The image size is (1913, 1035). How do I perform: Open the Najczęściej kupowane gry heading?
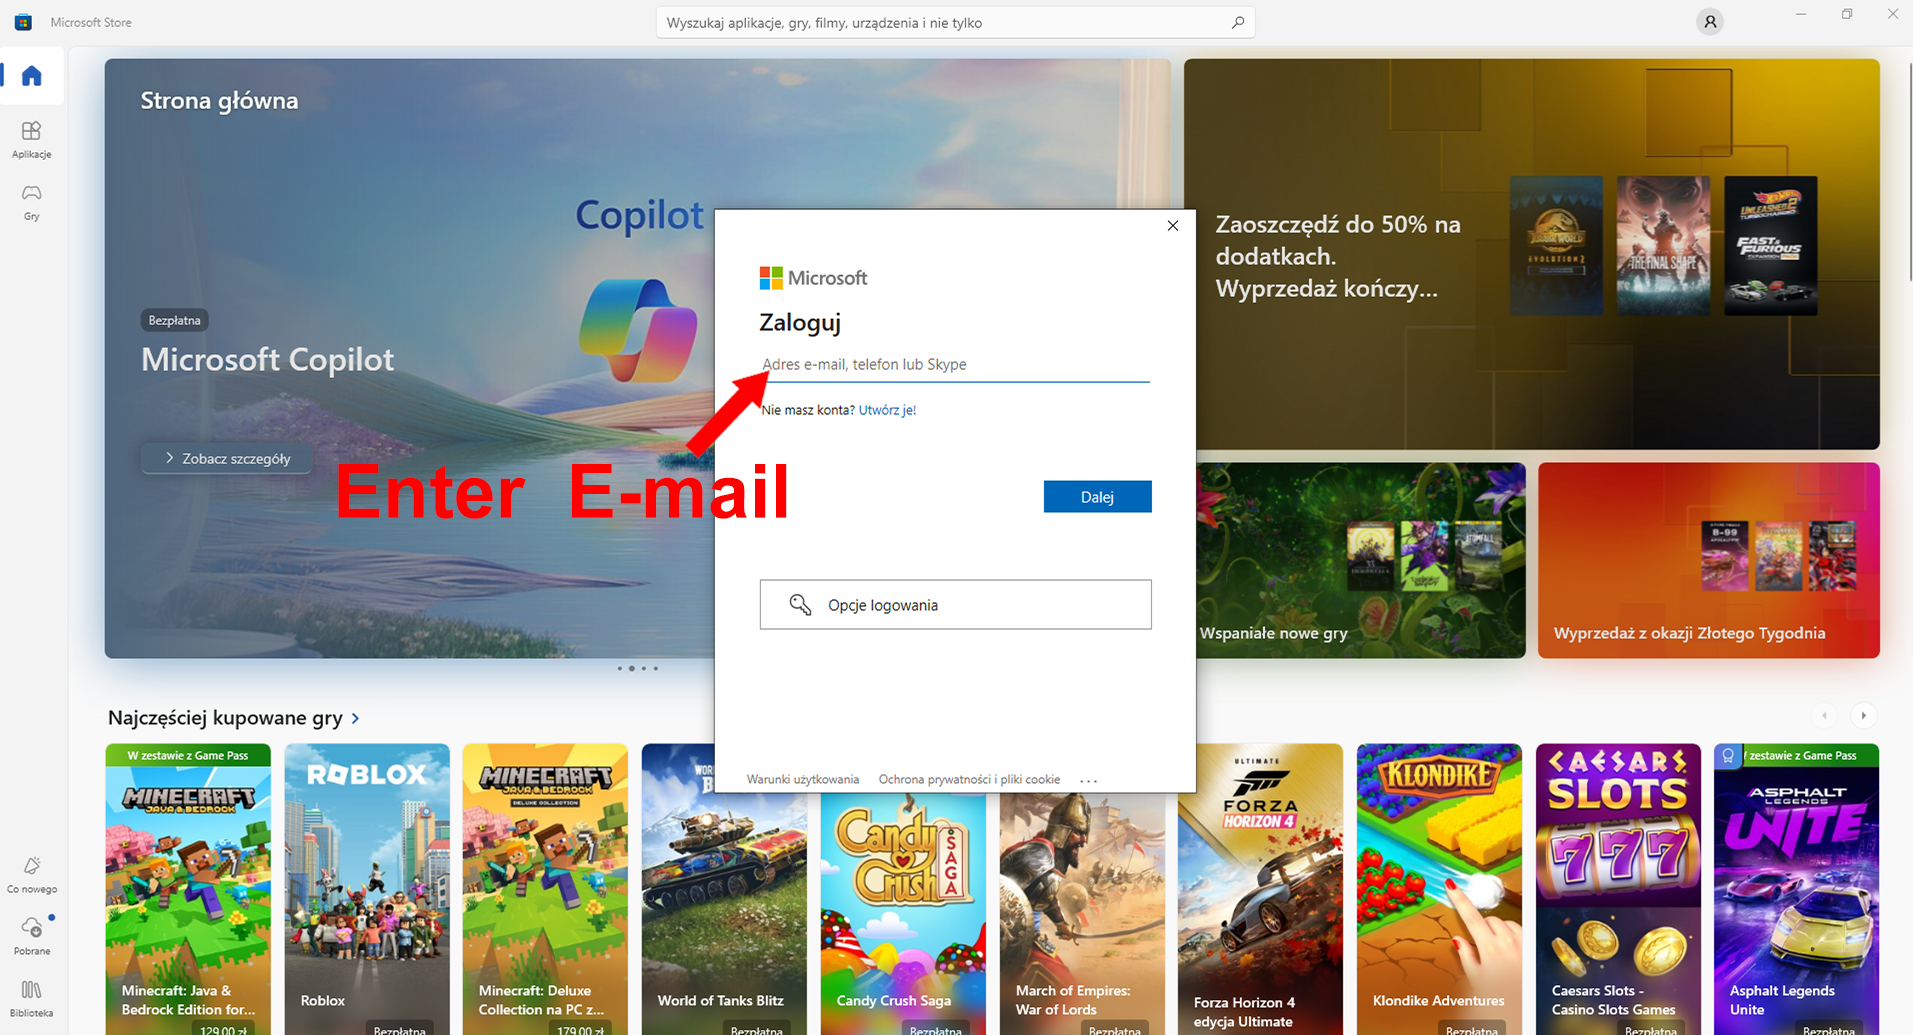tap(225, 718)
